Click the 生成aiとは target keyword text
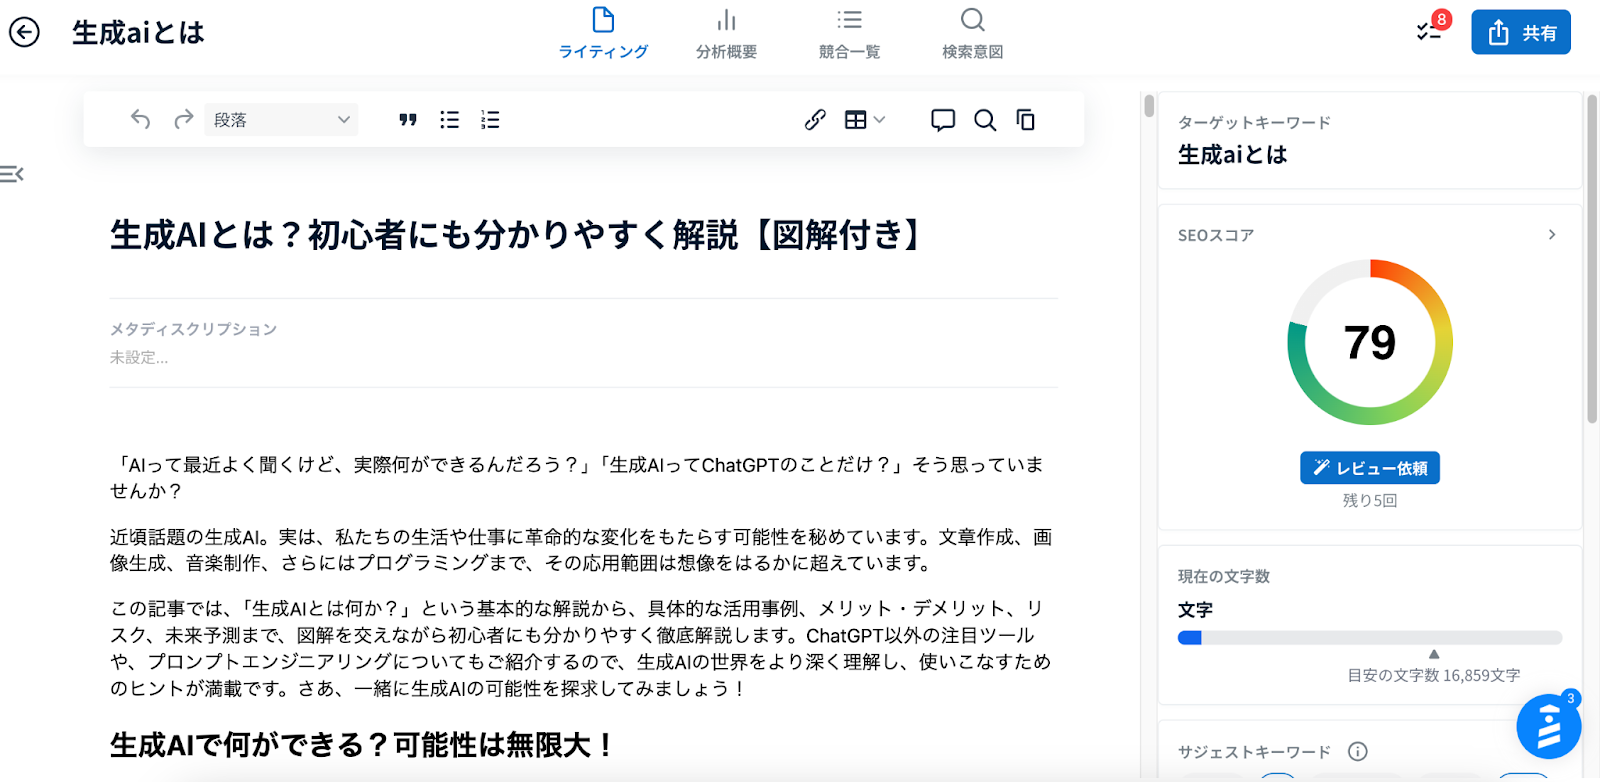This screenshot has width=1600, height=782. coord(1232,155)
